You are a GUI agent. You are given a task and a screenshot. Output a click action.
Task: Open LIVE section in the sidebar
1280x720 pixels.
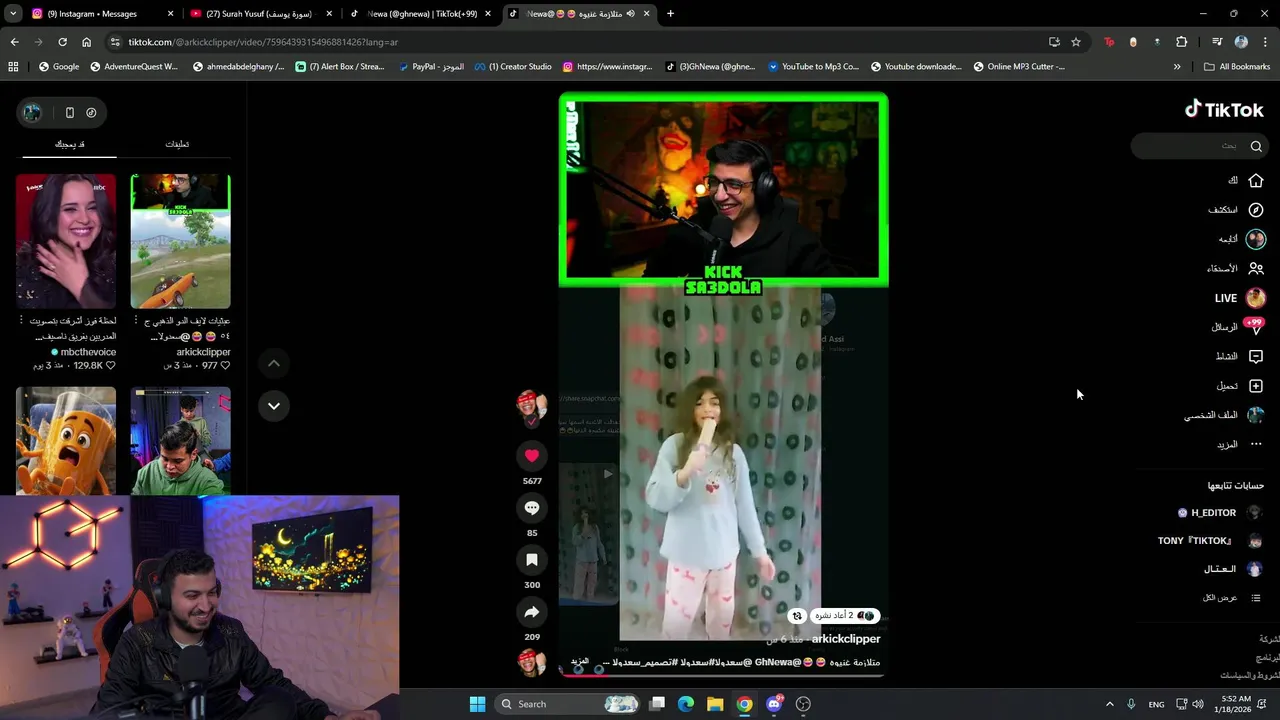[1239, 298]
